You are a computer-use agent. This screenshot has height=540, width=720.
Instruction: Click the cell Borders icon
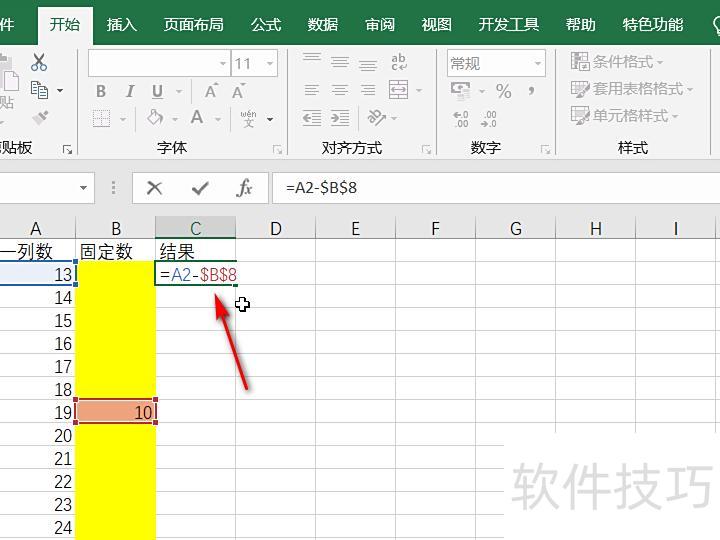[x=101, y=118]
